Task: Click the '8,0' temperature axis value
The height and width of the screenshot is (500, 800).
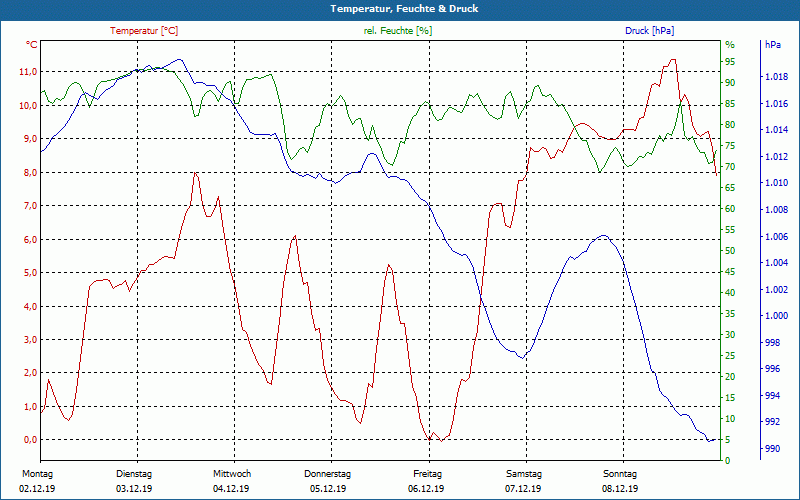Action: click(x=30, y=172)
